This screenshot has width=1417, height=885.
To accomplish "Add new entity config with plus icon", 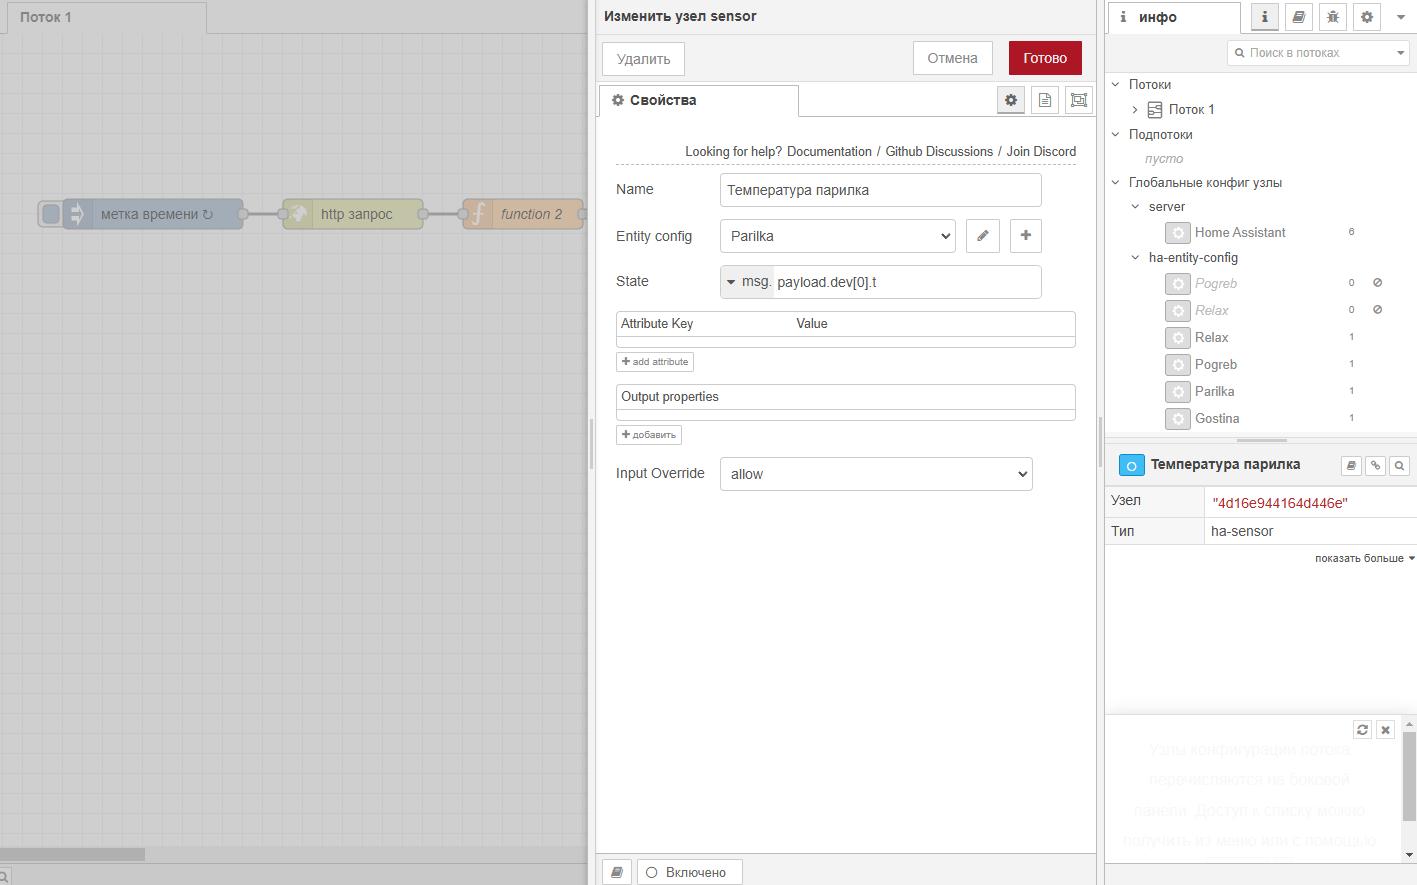I will point(1025,236).
